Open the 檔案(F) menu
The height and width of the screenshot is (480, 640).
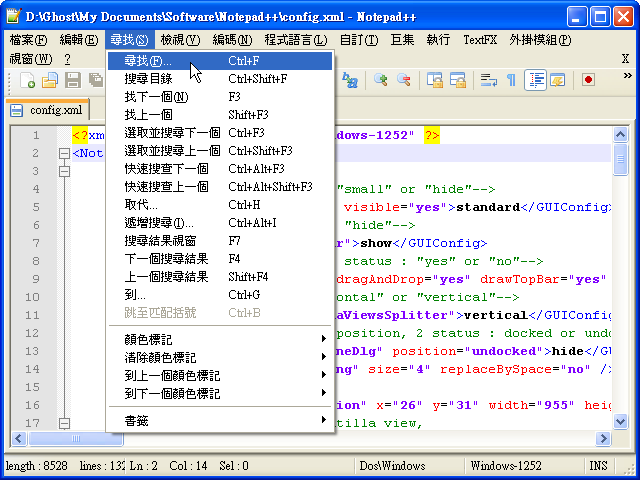pyautogui.click(x=28, y=40)
